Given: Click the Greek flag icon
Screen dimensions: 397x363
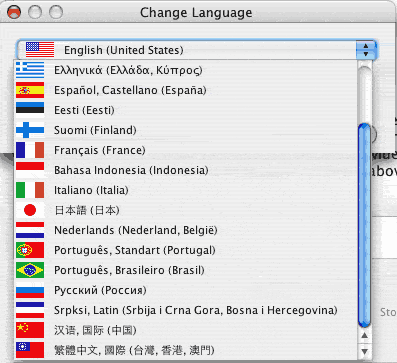Looking at the screenshot, I should (x=30, y=70).
